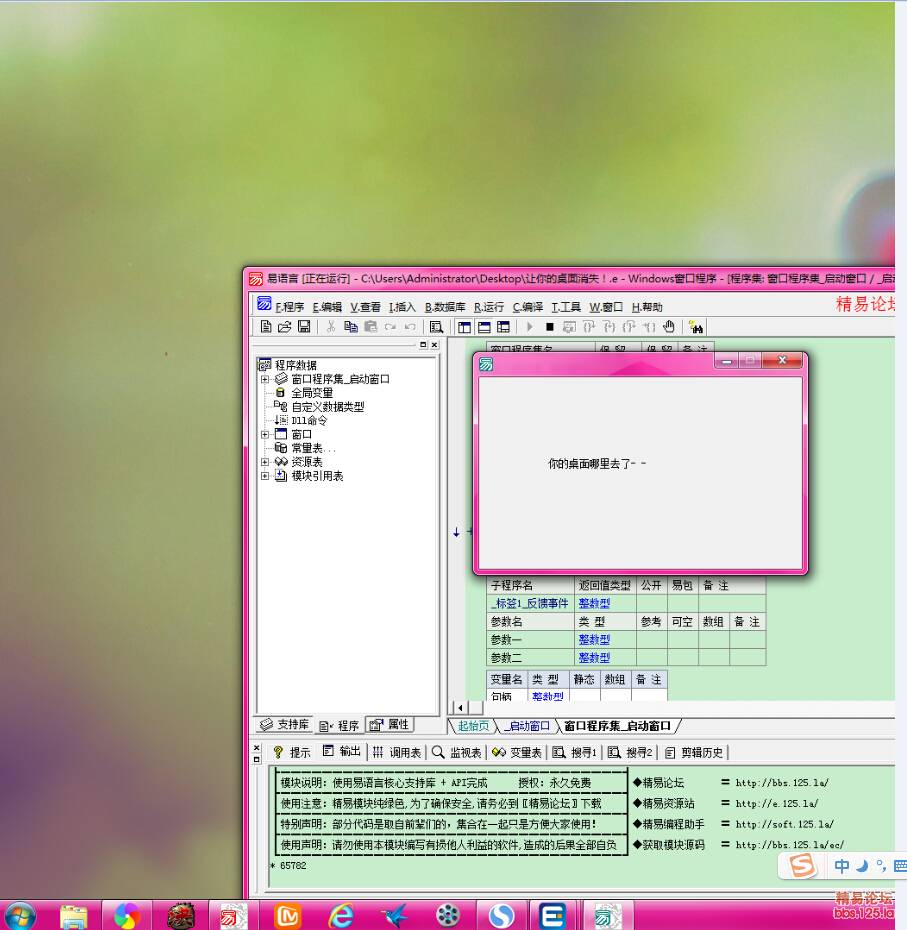Select the 全局变量 tree item
Screen dimensions: 907x930
[x=312, y=393]
